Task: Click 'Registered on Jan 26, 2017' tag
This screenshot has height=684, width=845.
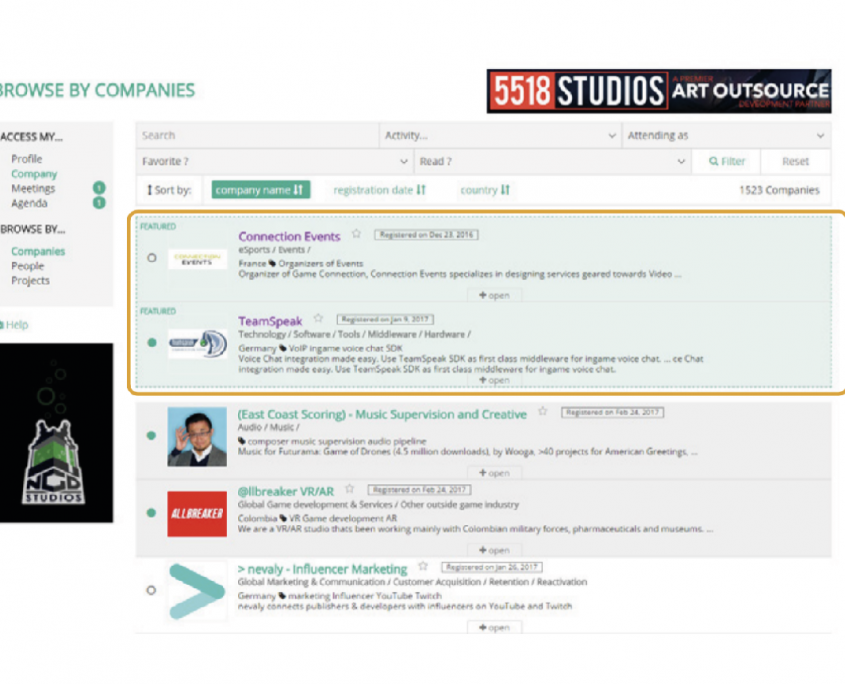Action: [x=492, y=567]
